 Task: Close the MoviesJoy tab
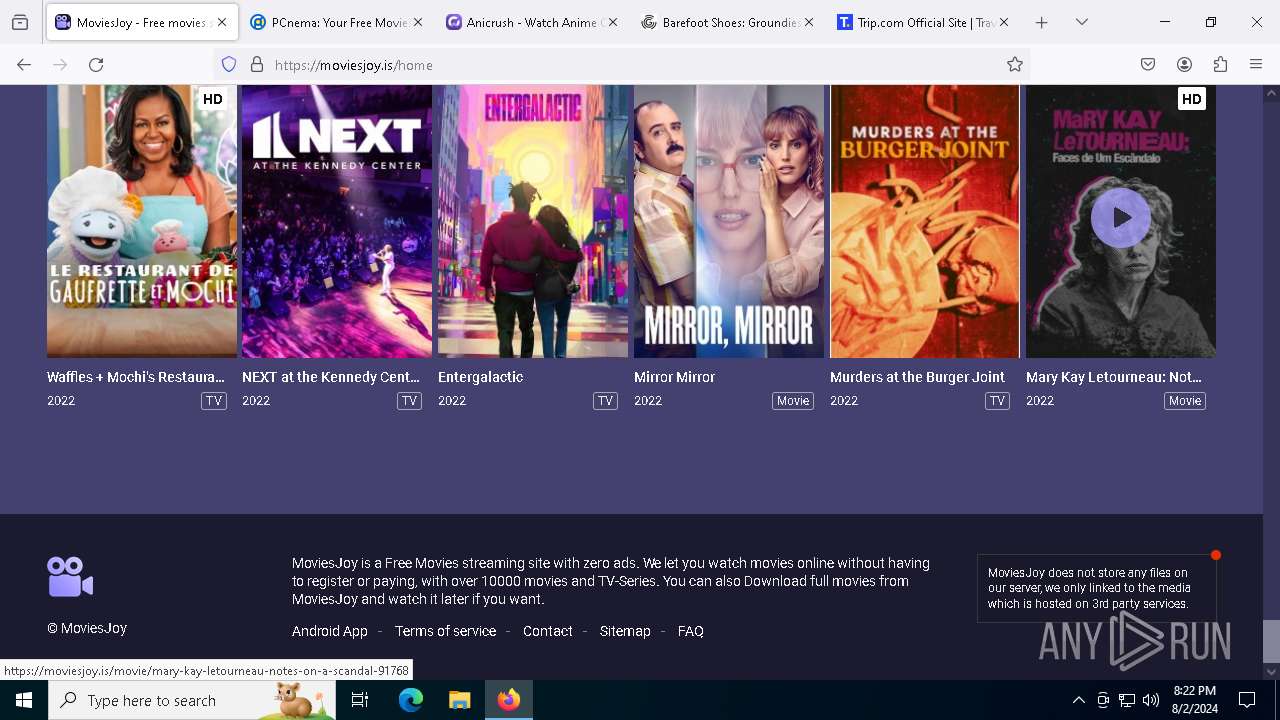tap(222, 22)
